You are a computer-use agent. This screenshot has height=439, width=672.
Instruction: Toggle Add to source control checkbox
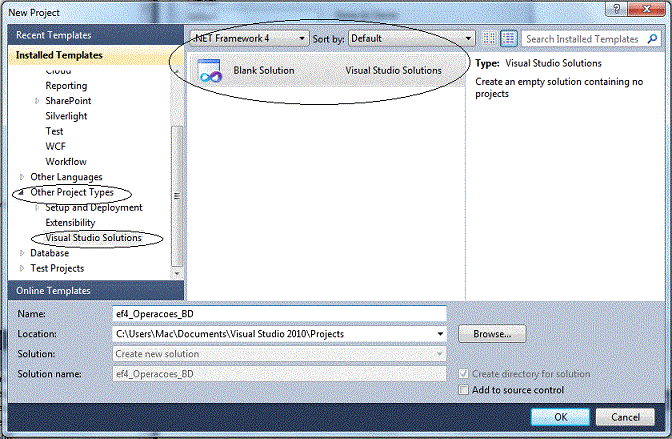(463, 390)
